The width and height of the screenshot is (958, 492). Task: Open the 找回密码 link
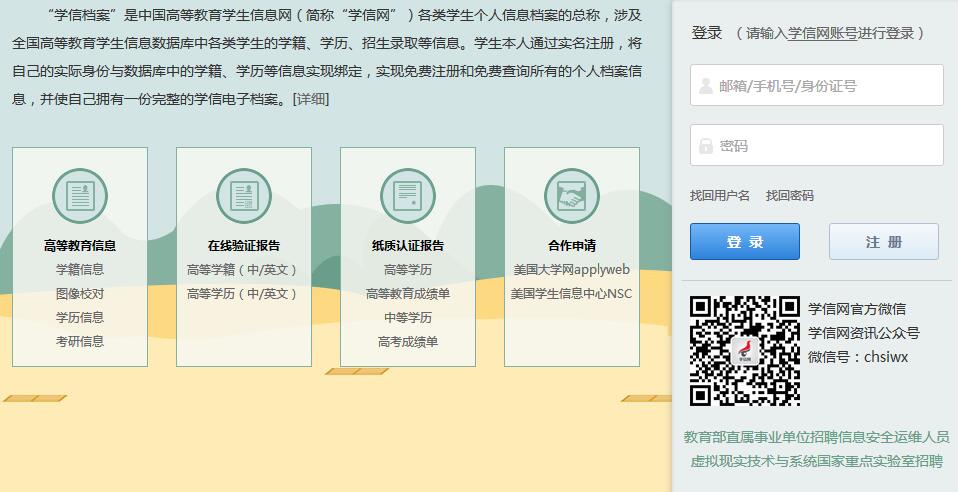(790, 196)
